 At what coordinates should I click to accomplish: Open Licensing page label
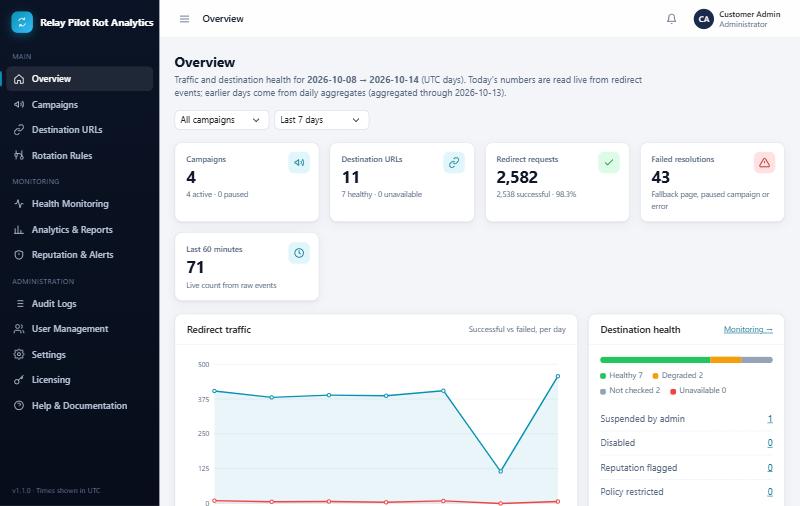click(51, 380)
